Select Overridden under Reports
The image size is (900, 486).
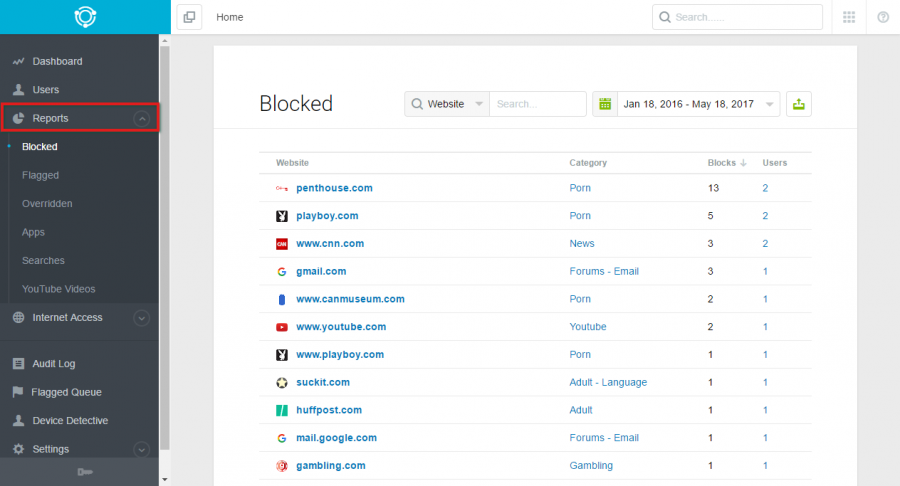(47, 204)
